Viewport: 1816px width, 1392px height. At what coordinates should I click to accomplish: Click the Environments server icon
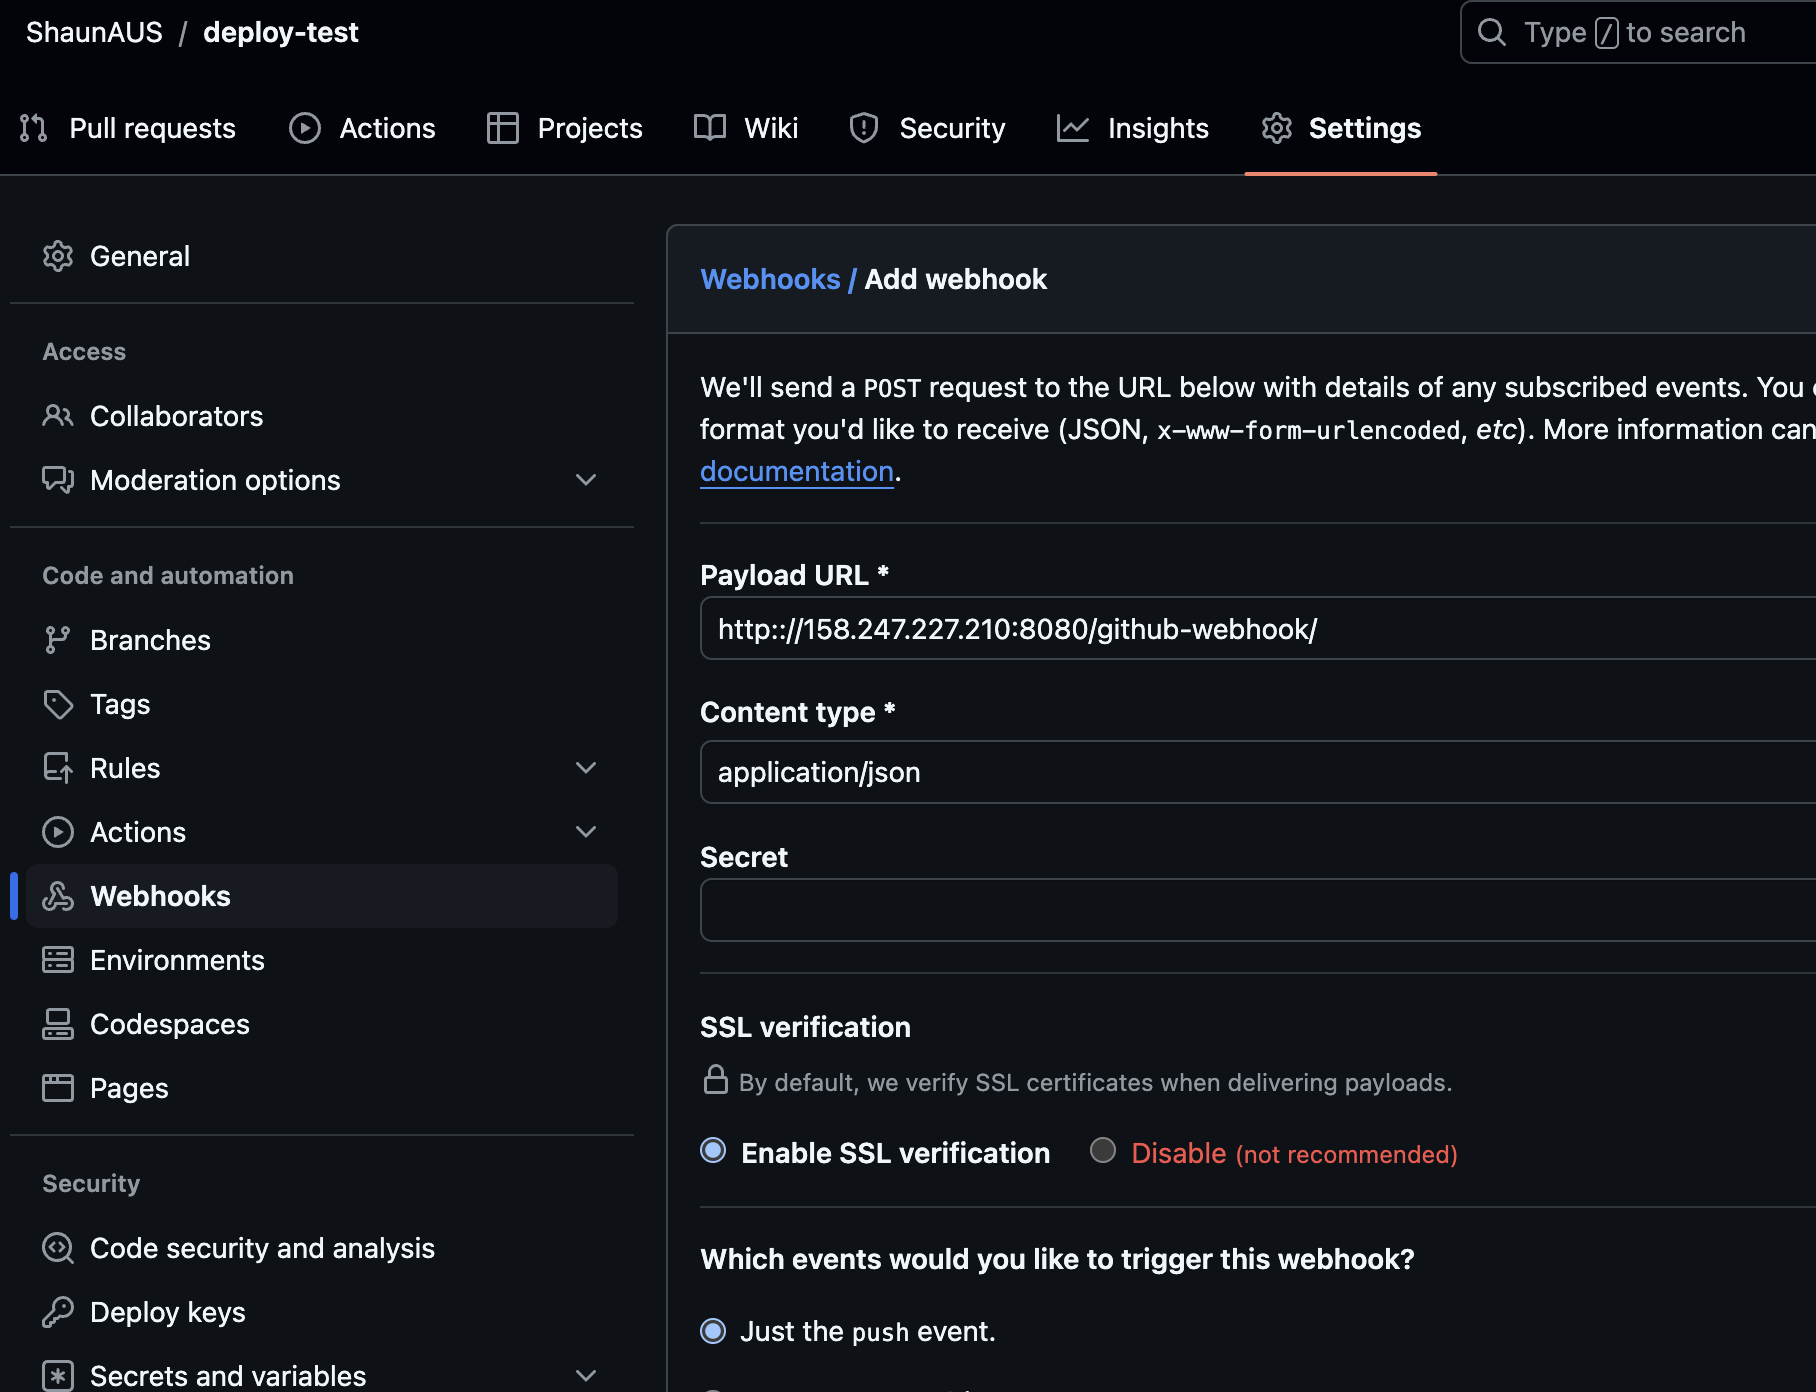58,960
